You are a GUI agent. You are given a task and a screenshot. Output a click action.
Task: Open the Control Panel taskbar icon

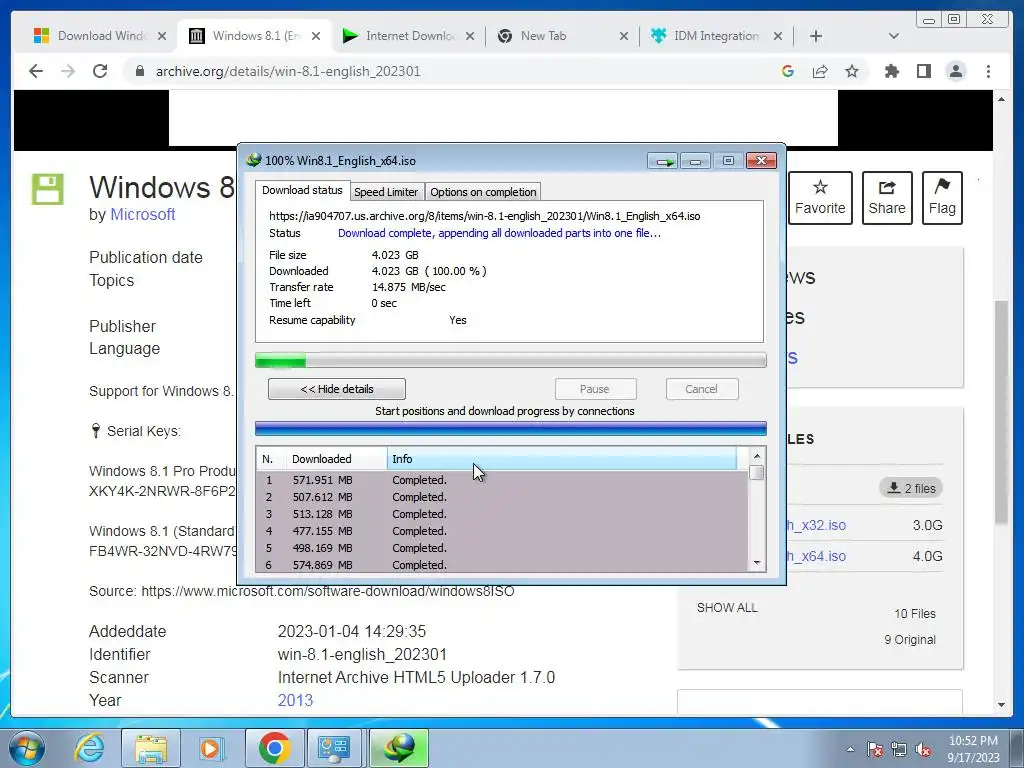click(x=334, y=748)
